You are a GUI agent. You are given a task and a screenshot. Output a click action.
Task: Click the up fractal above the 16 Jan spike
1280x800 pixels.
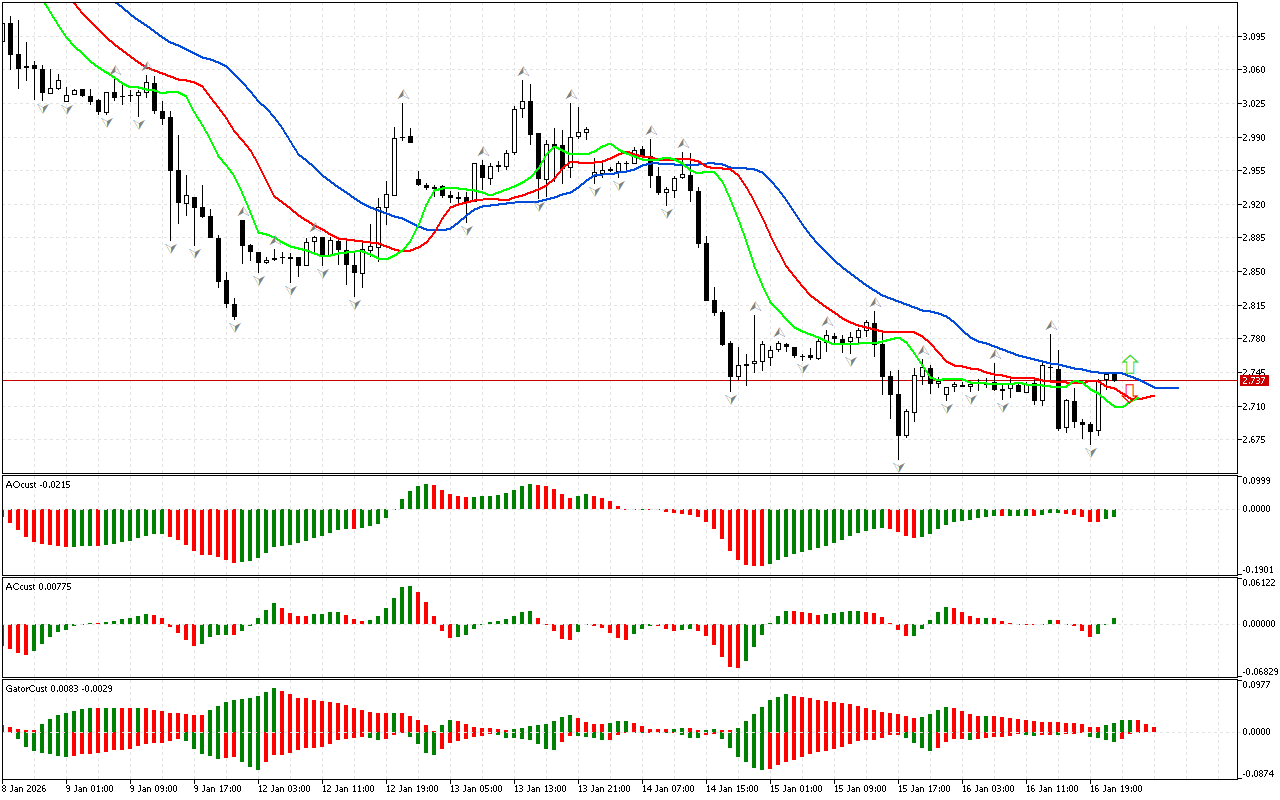point(1051,326)
